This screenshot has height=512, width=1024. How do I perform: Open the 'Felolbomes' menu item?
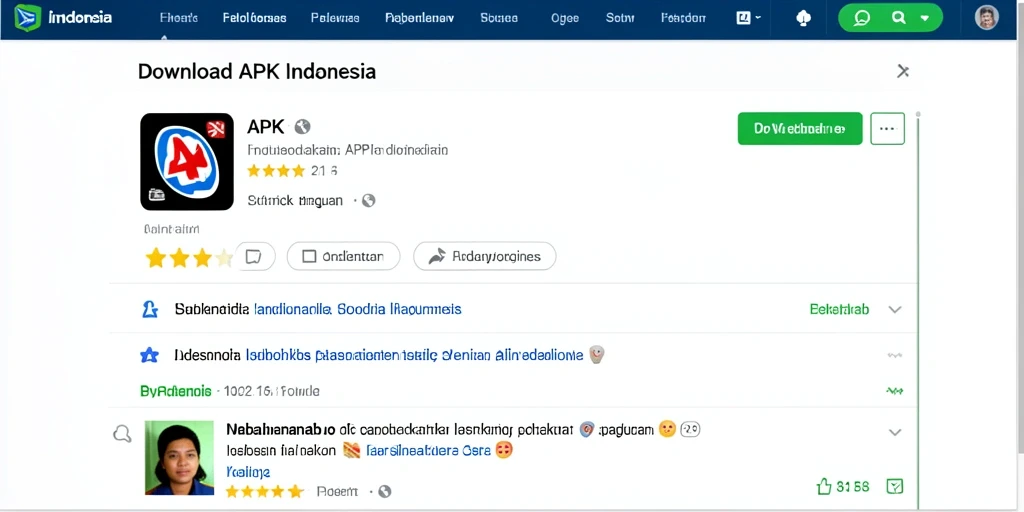click(254, 18)
